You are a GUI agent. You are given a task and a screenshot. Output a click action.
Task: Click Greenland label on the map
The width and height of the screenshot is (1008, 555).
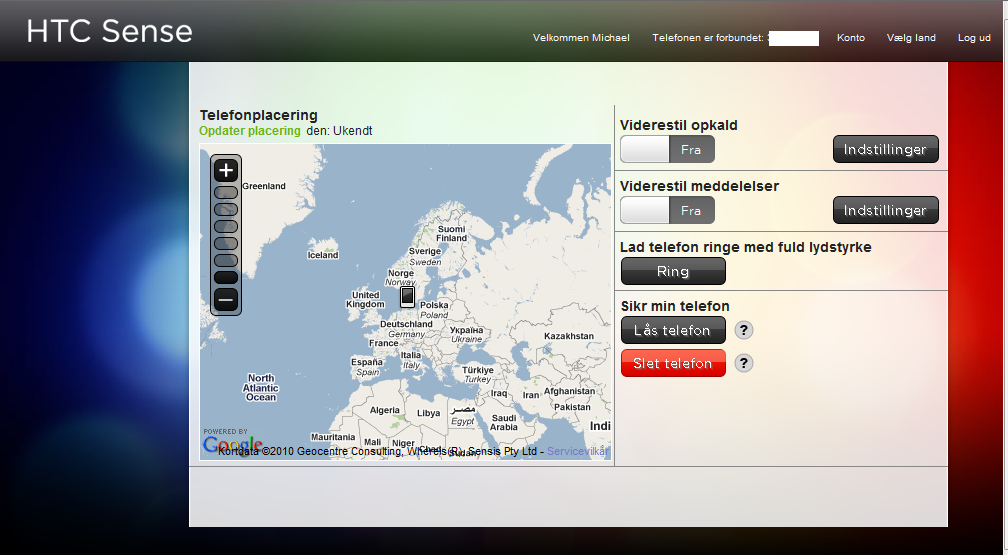264,186
